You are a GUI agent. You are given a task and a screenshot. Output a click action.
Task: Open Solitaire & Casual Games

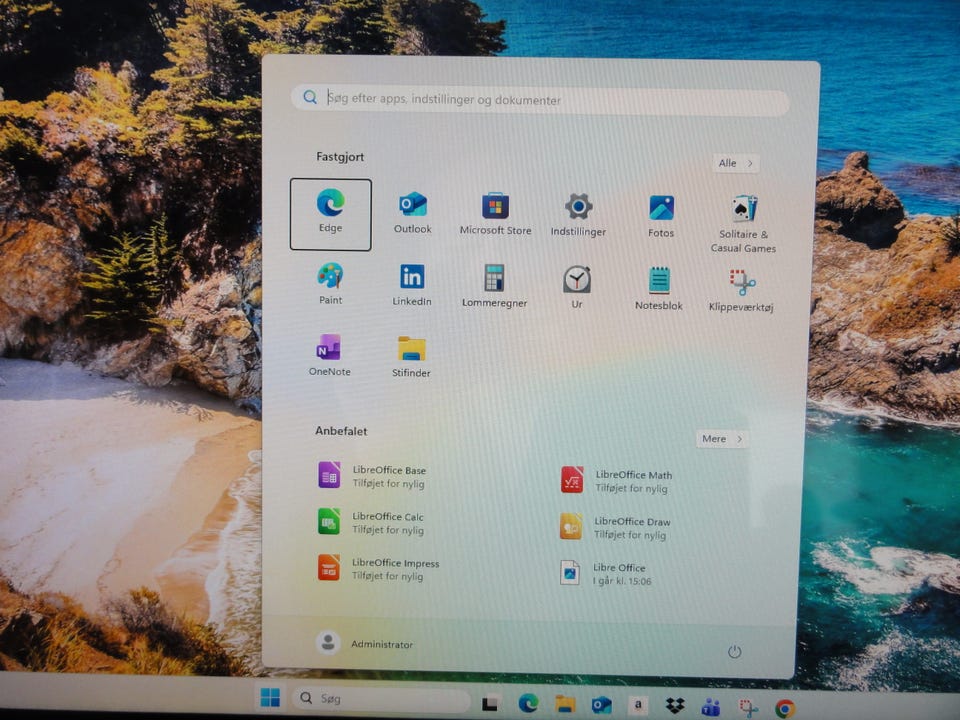click(743, 222)
